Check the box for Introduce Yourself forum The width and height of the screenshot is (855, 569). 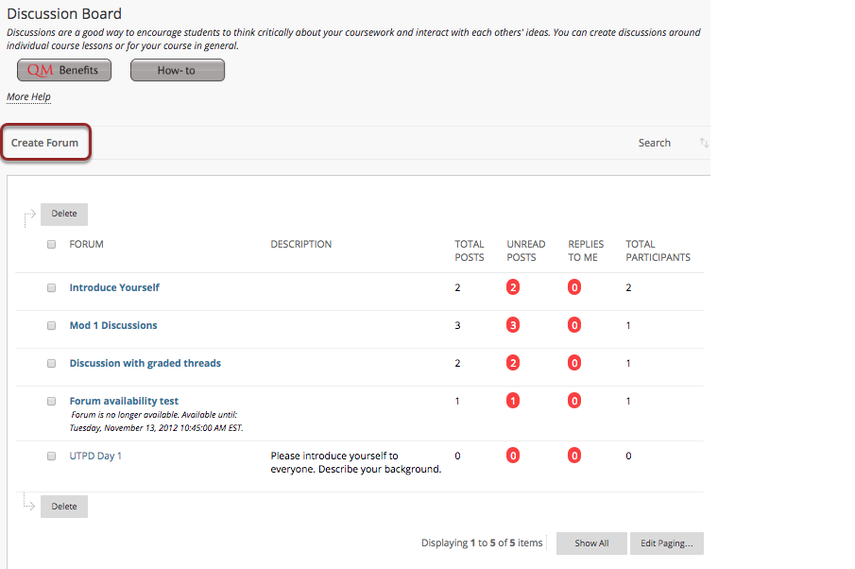51,288
